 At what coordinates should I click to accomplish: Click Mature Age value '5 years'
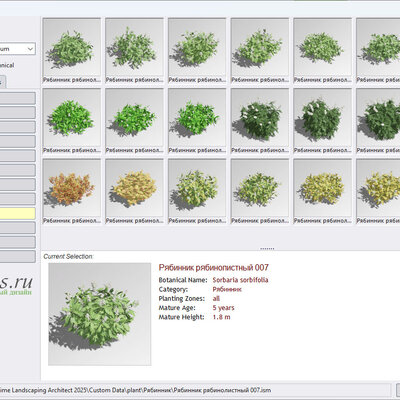223,308
